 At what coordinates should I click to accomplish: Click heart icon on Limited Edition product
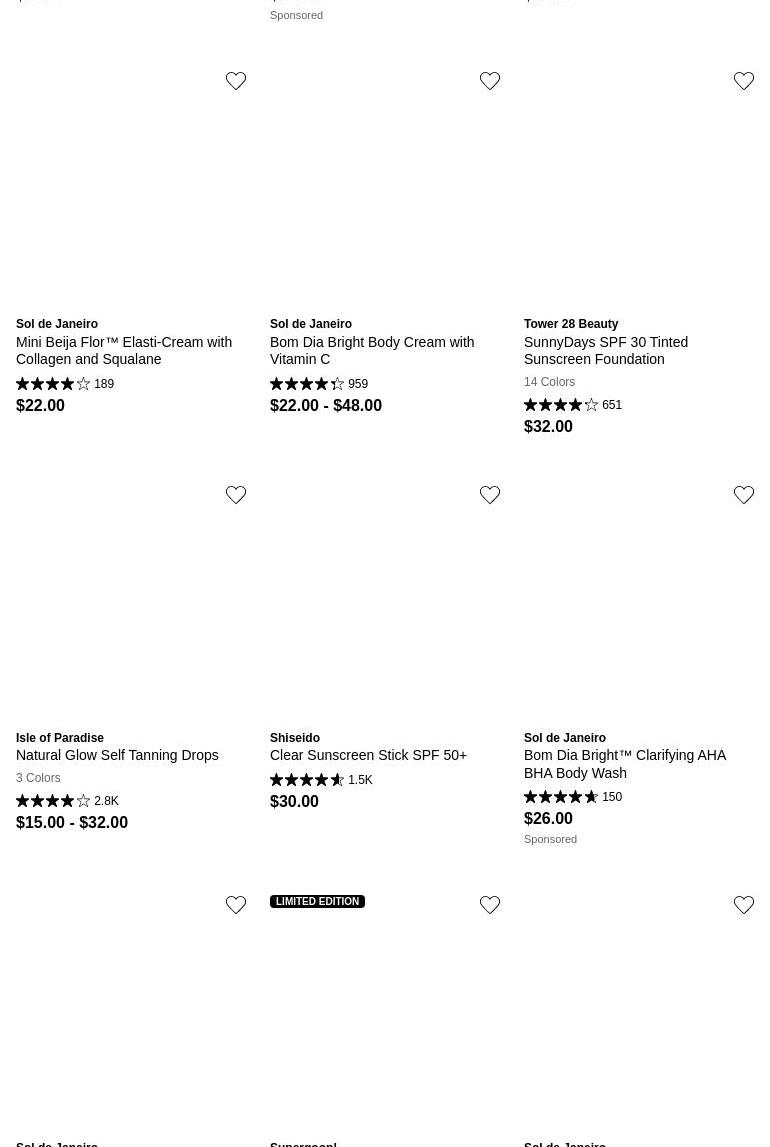coord(490,905)
